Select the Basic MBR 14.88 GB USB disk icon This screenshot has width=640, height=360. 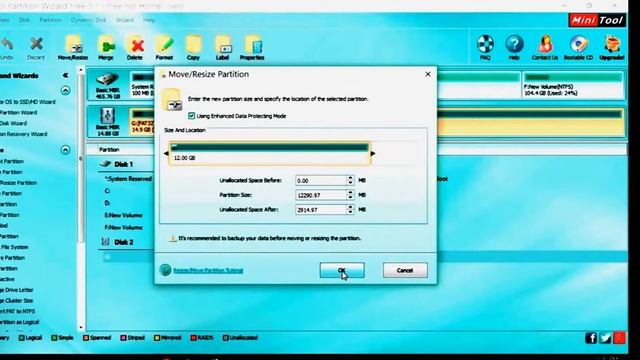click(x=107, y=116)
